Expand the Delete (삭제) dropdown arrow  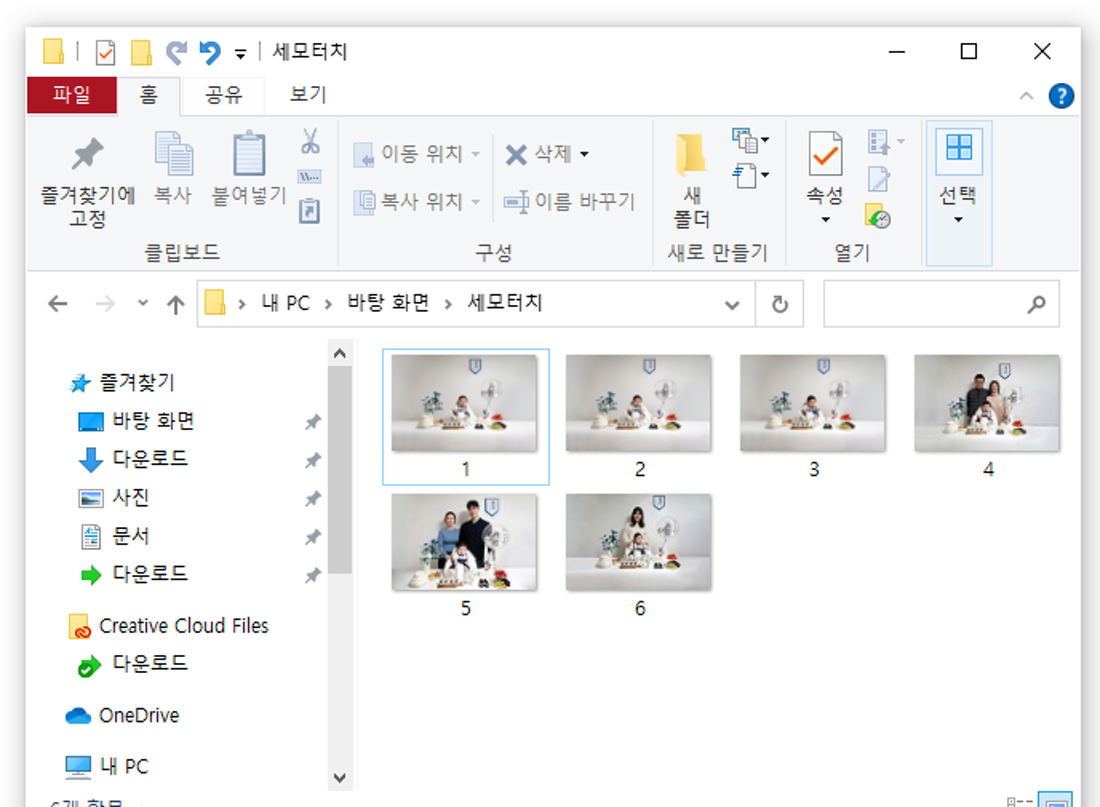pos(584,154)
